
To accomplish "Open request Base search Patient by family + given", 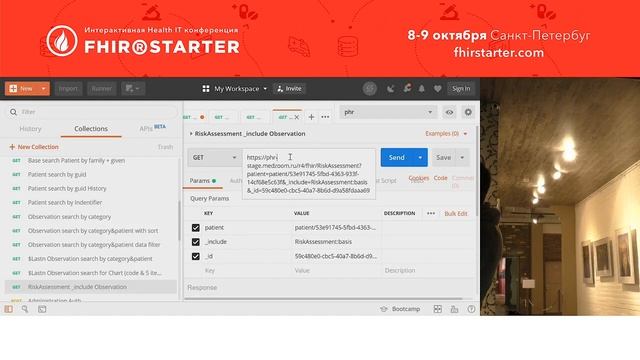I will [92, 160].
